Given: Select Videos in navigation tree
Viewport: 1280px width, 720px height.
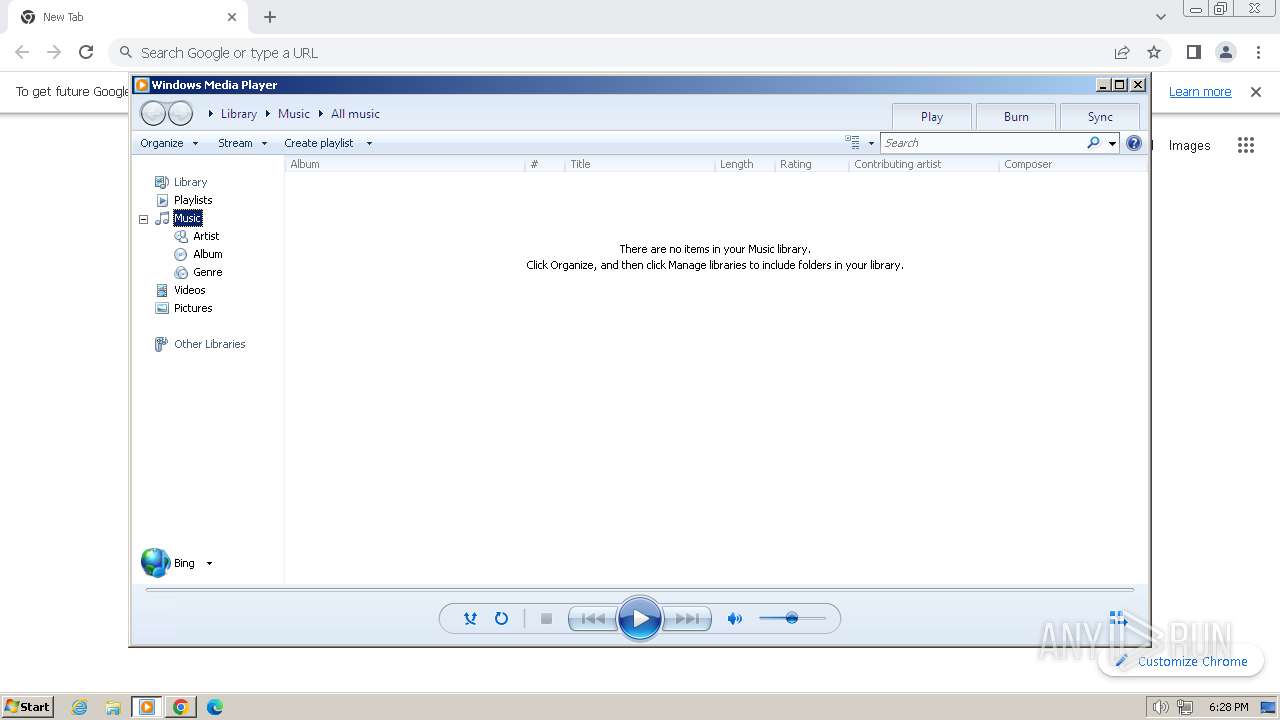Looking at the screenshot, I should 189,290.
